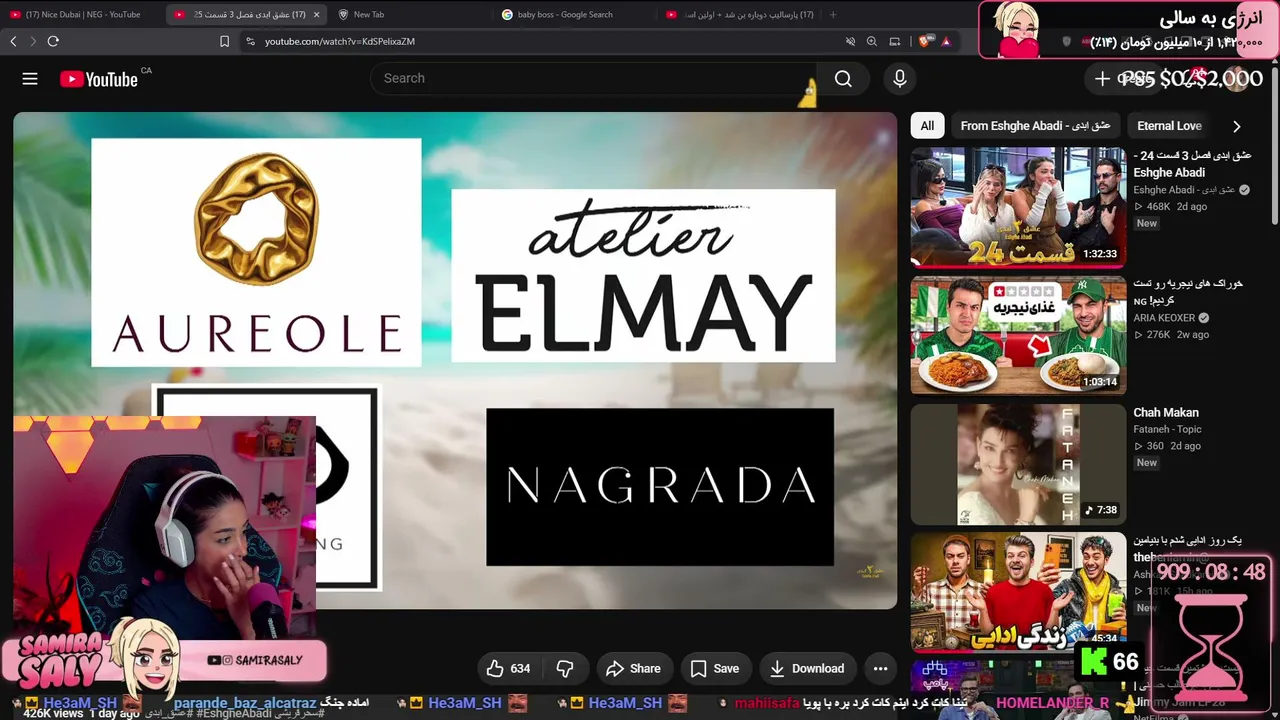Share this video

coord(634,669)
